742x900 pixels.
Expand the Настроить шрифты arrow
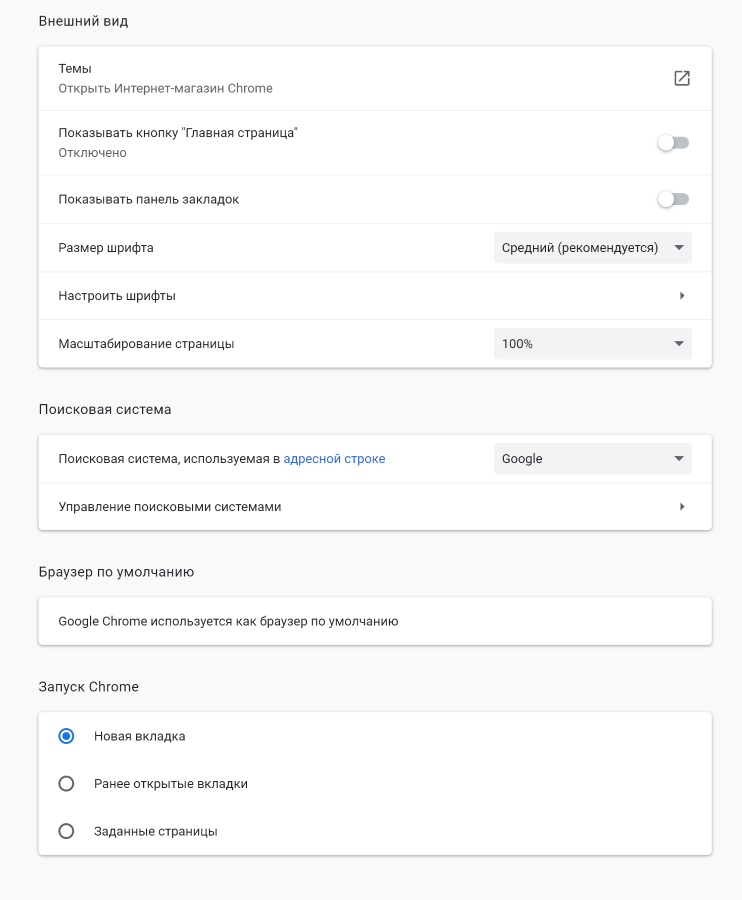click(x=681, y=296)
